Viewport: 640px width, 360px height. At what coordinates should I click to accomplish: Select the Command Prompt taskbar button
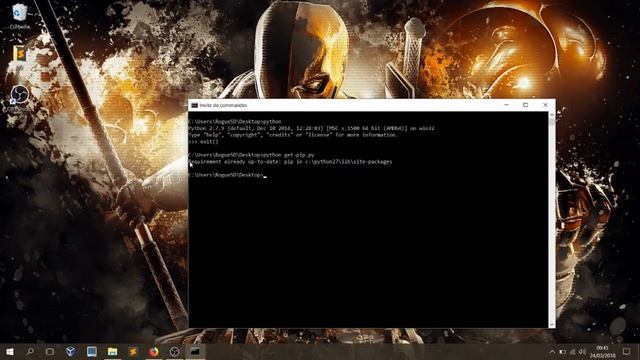point(195,351)
